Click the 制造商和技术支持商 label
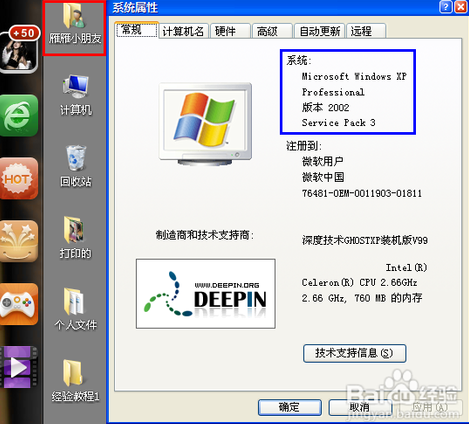Image resolution: width=469 pixels, height=424 pixels. click(205, 235)
